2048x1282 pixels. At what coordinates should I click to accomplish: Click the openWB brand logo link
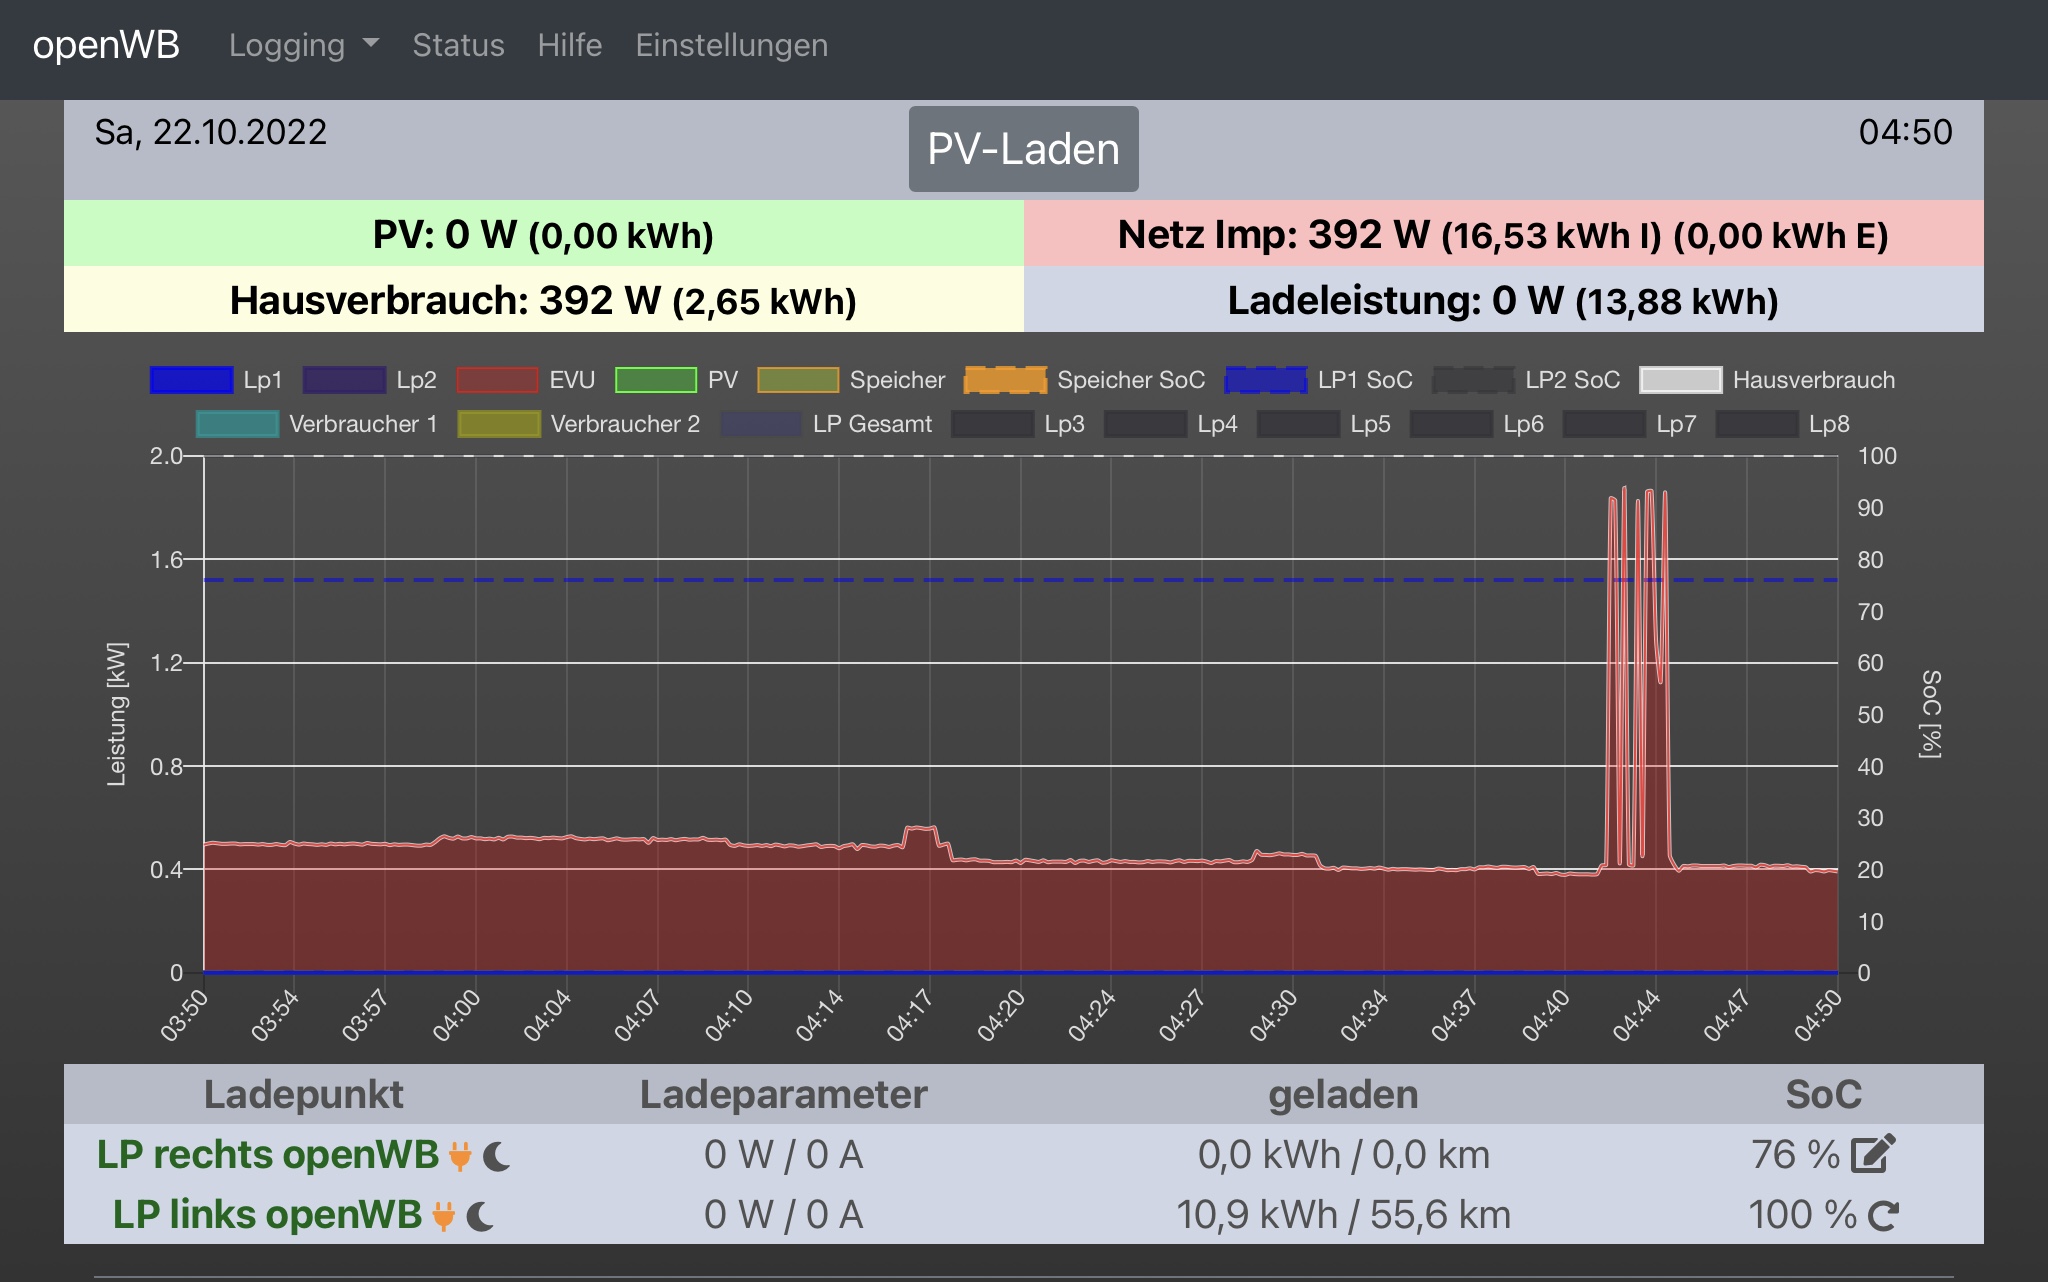click(106, 45)
